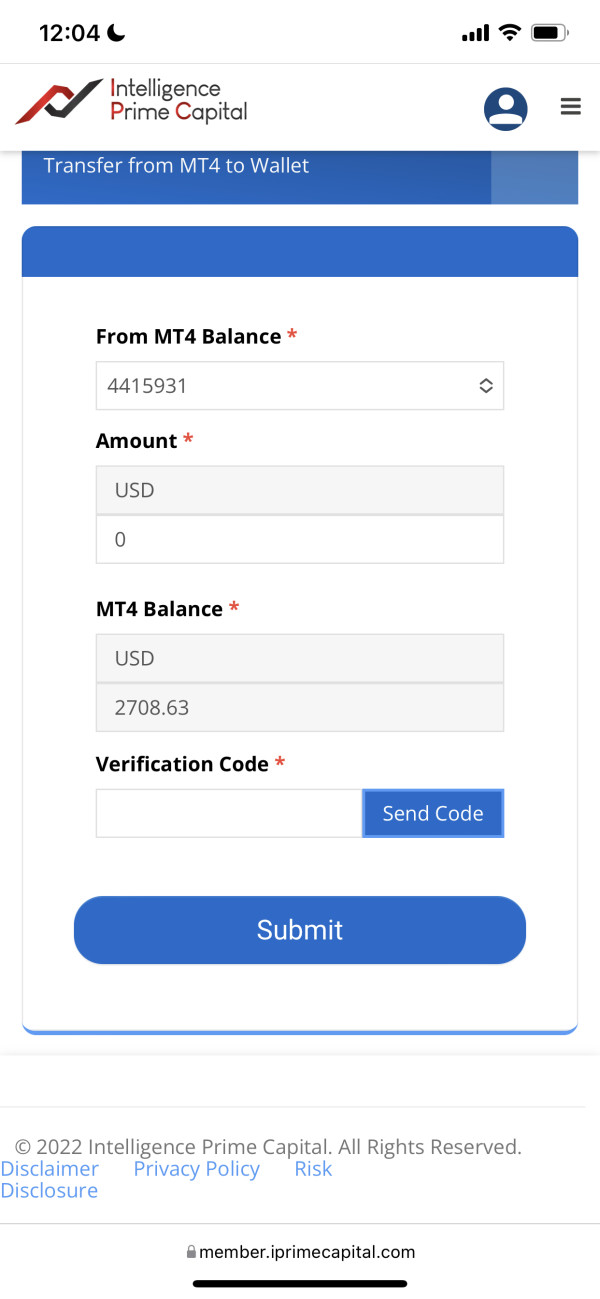Expand the From MT4 Balance dropdown

[300, 386]
